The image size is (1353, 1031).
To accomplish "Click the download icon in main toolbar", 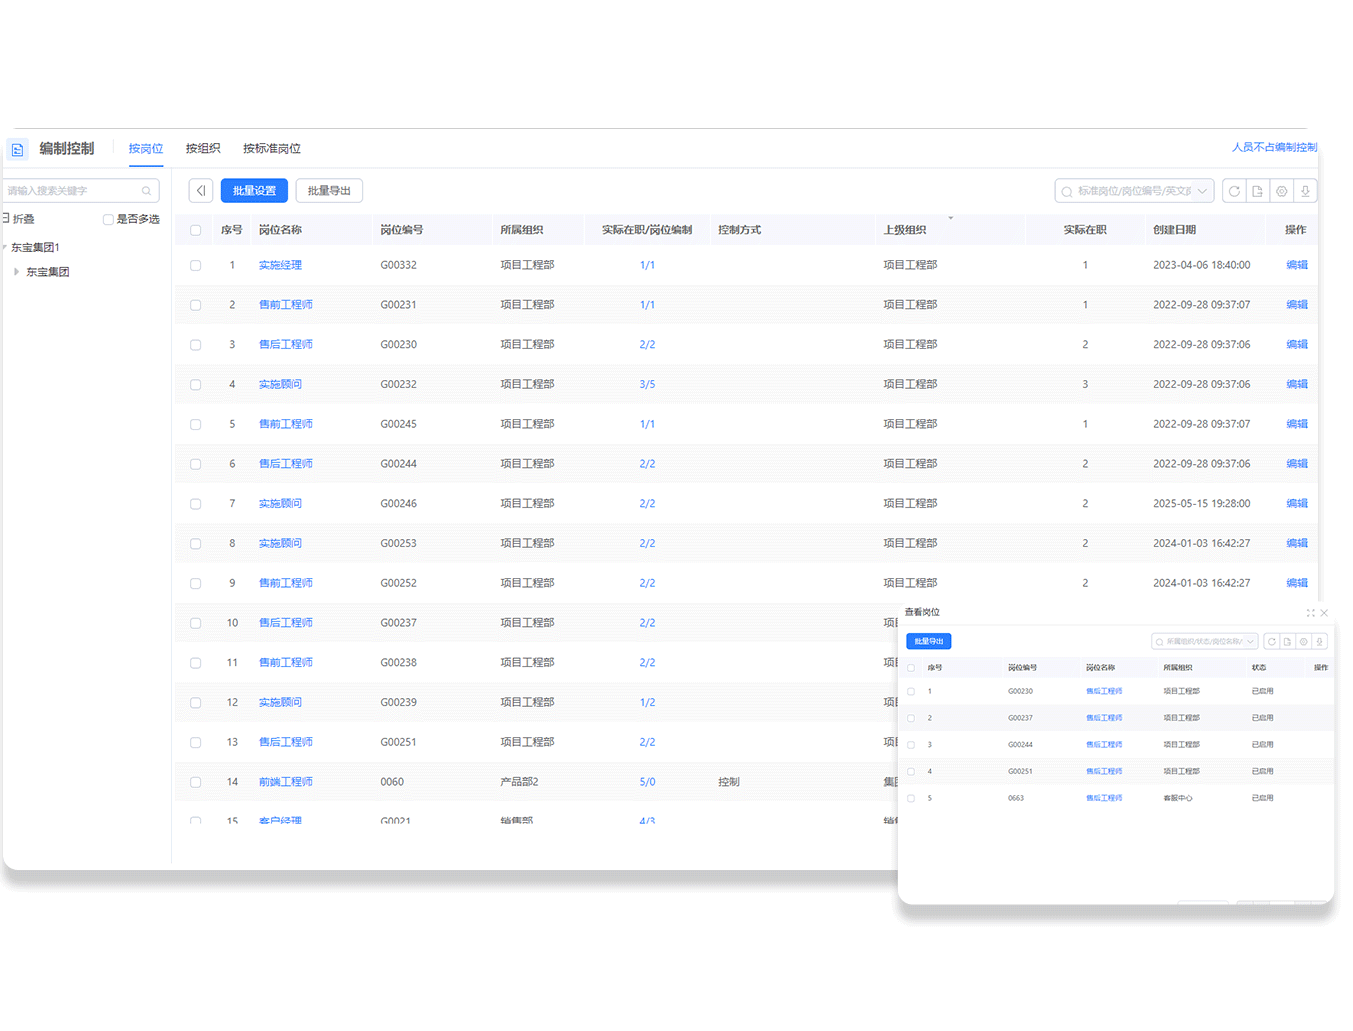I will coord(1305,191).
